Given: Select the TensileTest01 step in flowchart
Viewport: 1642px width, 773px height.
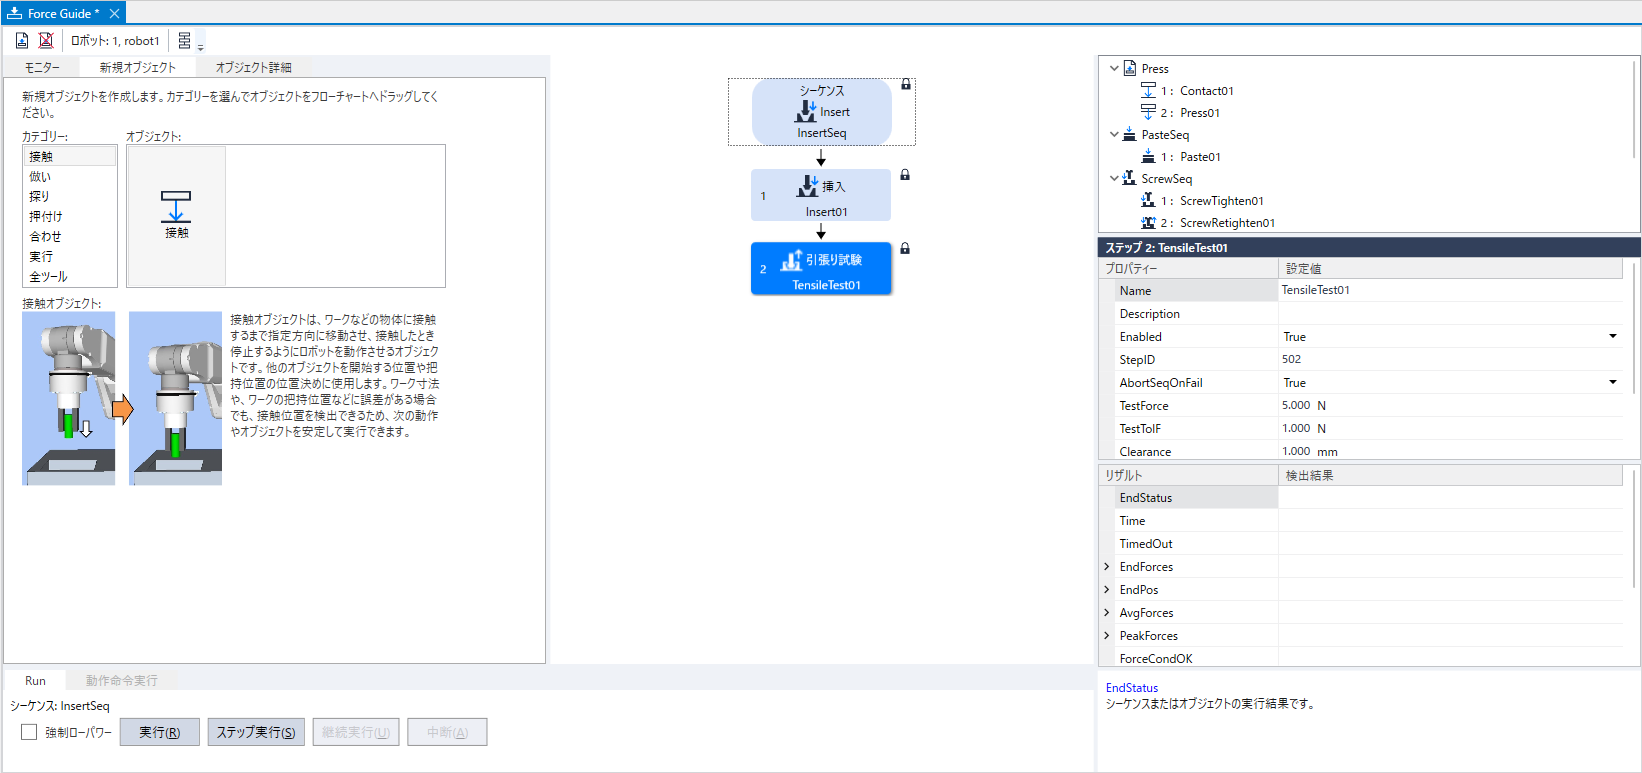Looking at the screenshot, I should [821, 270].
